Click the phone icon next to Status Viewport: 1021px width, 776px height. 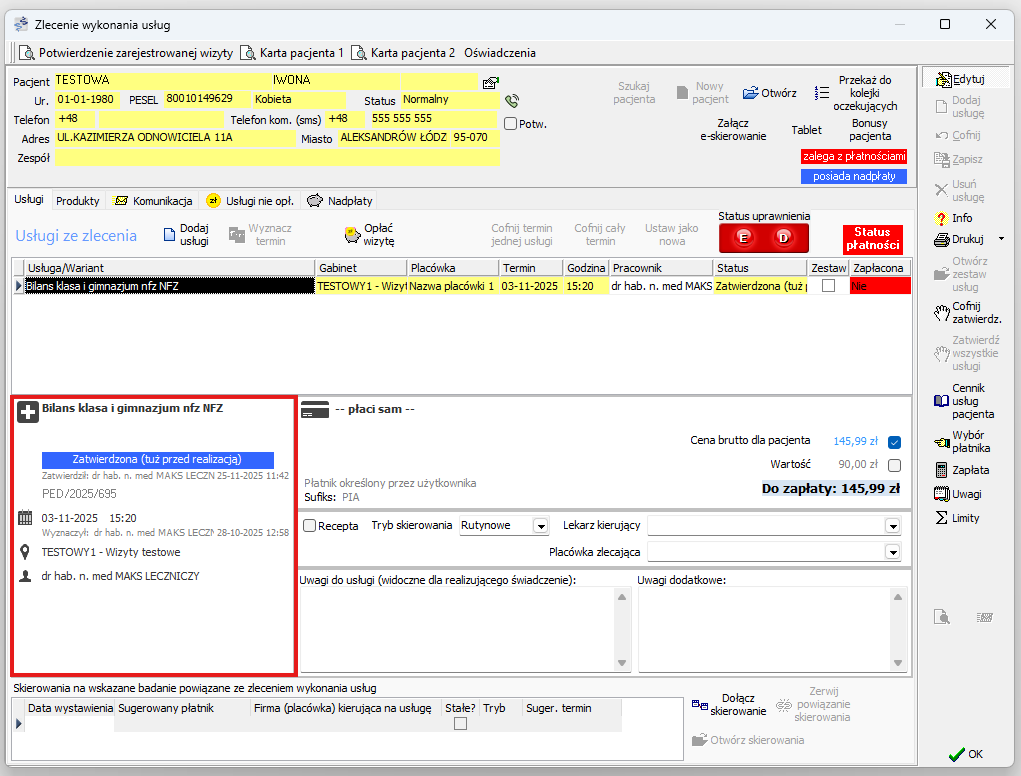coord(512,101)
